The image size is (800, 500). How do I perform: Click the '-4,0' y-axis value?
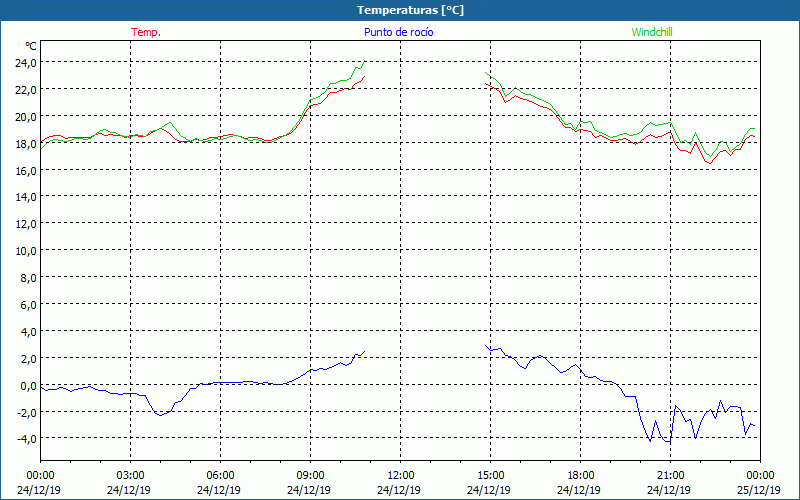[x=27, y=440]
